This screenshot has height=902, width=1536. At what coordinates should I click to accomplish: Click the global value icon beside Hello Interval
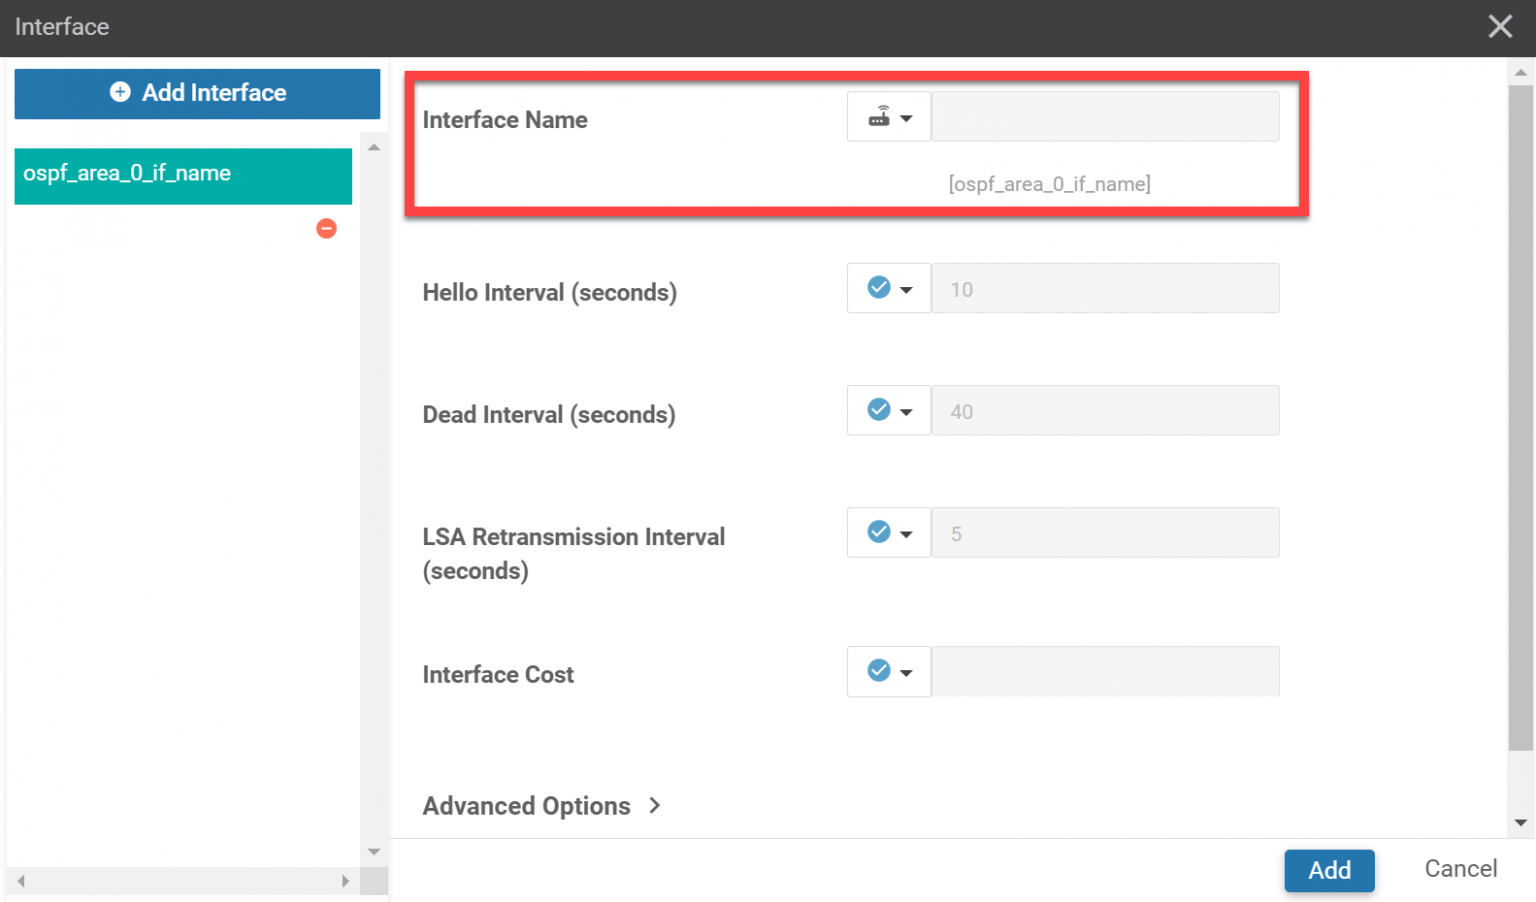(877, 288)
